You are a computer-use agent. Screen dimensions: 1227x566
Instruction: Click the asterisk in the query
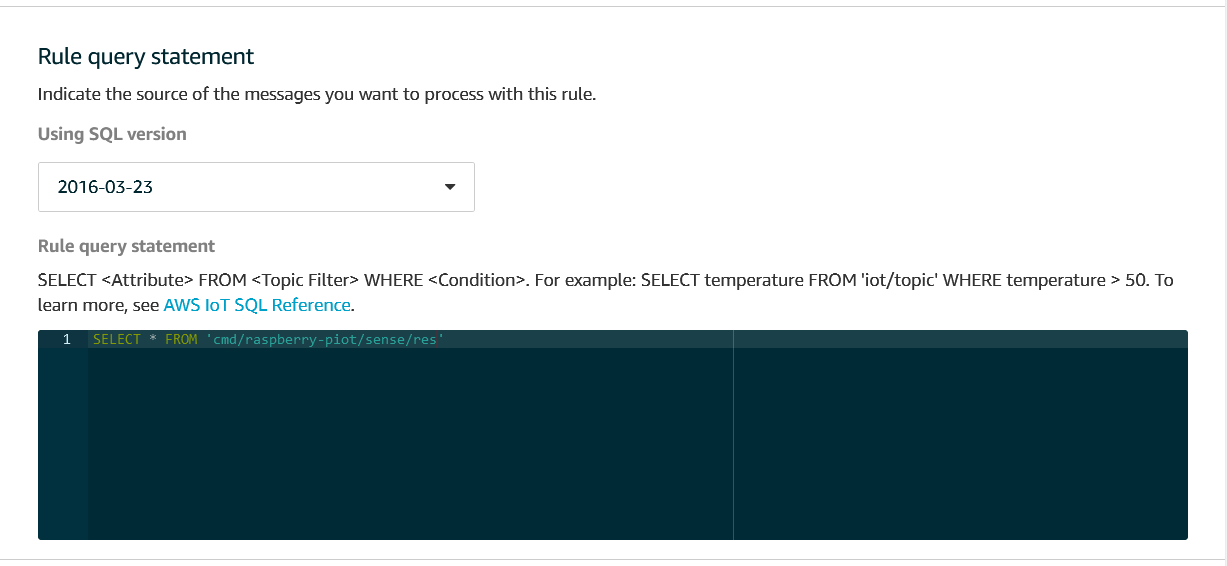153,339
